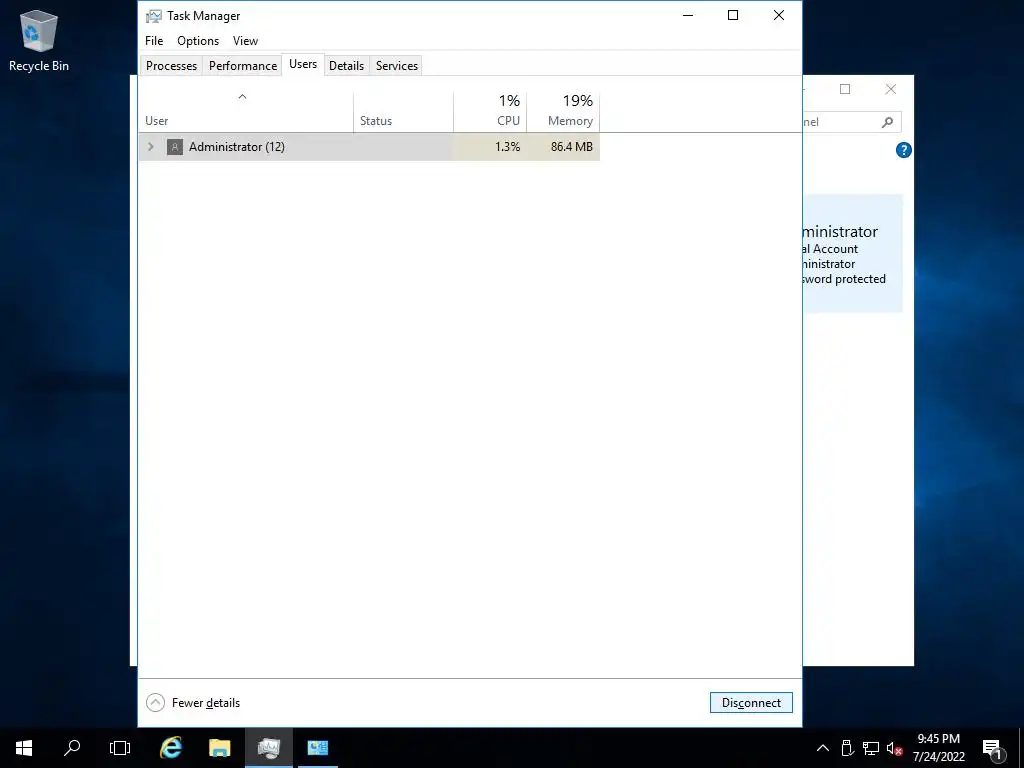Launch Internet Explorer from the taskbar

click(x=171, y=748)
